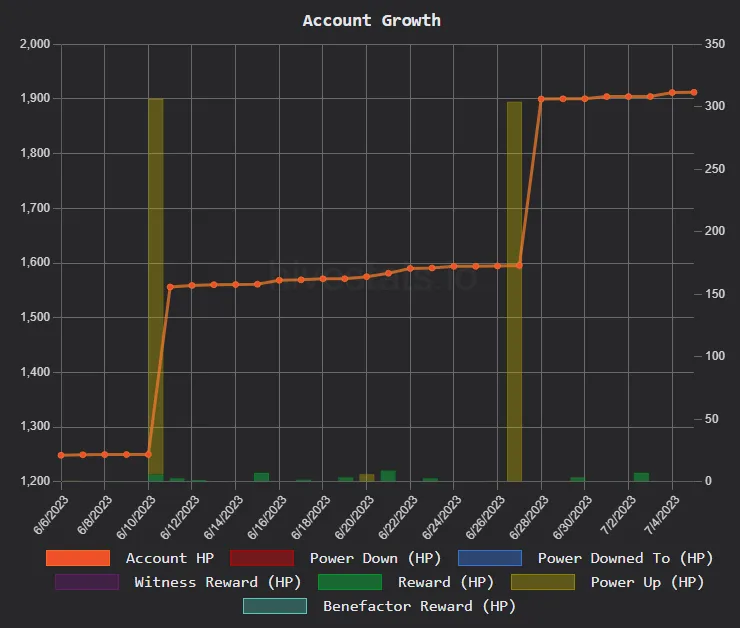
Task: Click the last Account HP data point
Action: pyautogui.click(x=694, y=92)
